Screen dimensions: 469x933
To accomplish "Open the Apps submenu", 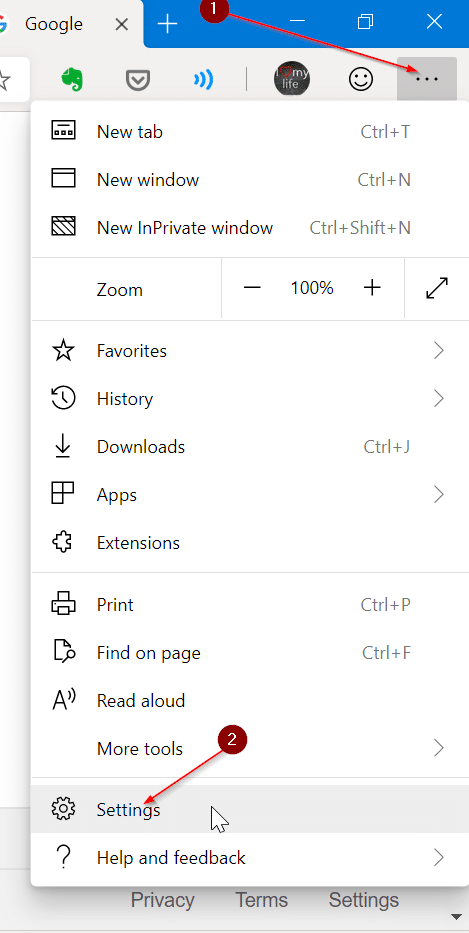I will pyautogui.click(x=250, y=495).
